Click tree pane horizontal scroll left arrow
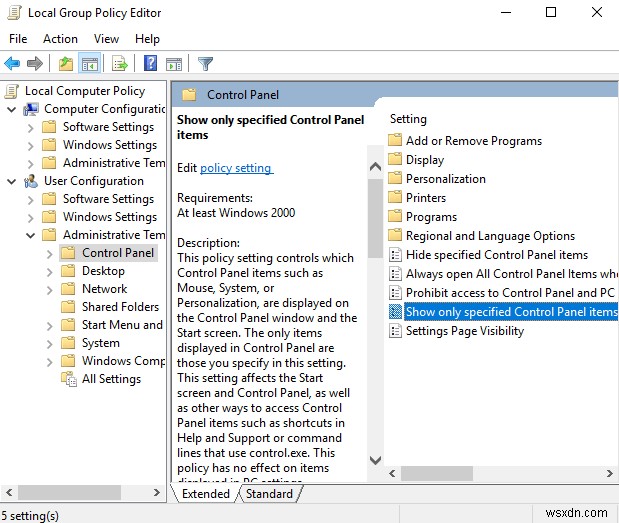The width and height of the screenshot is (619, 523). [9, 492]
